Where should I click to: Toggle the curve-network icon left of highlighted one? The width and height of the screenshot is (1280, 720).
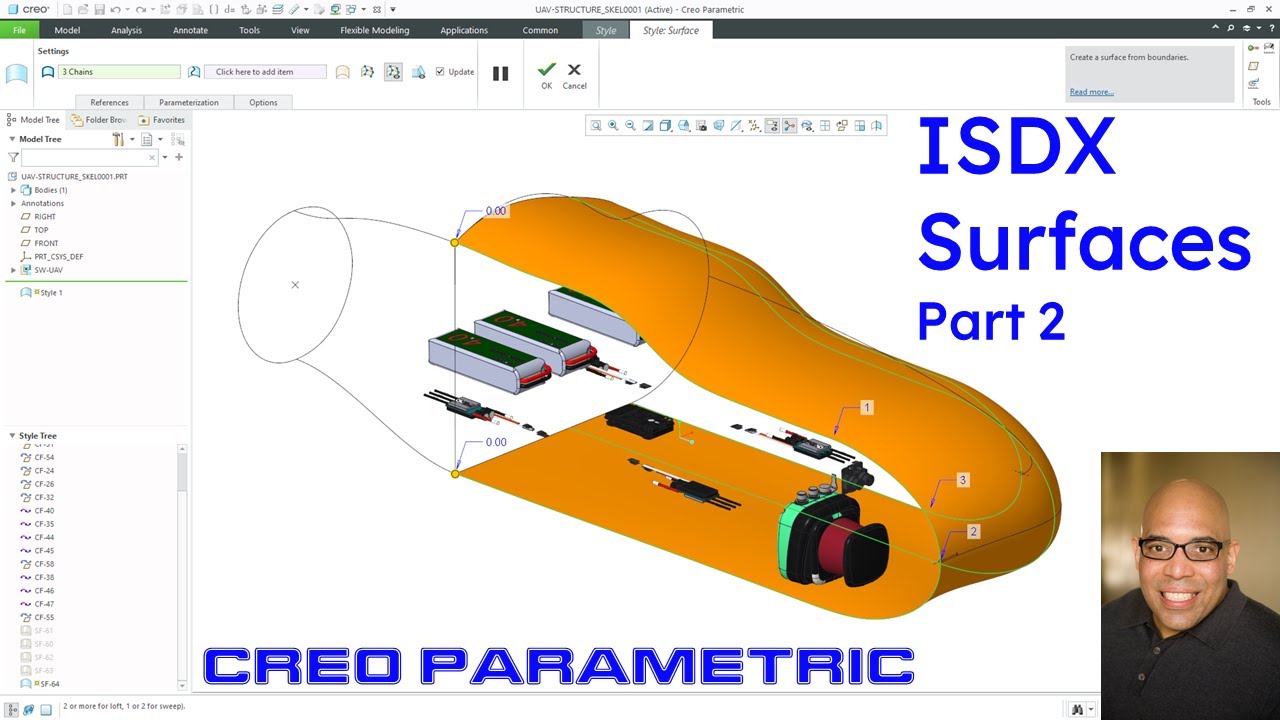click(x=368, y=72)
